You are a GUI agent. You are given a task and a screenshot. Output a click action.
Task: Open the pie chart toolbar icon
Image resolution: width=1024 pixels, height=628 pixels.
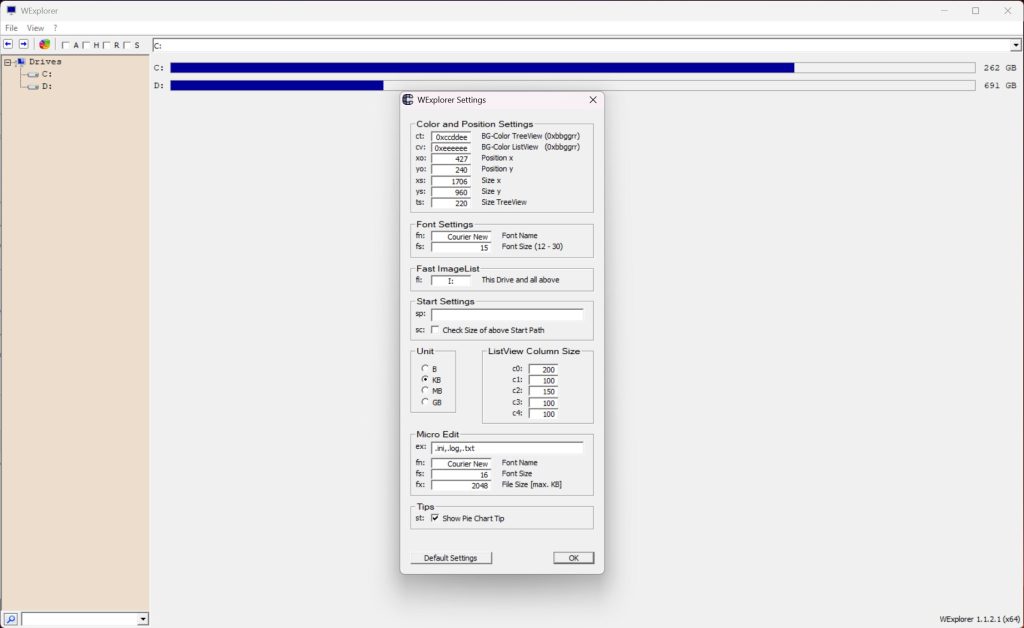(x=44, y=44)
